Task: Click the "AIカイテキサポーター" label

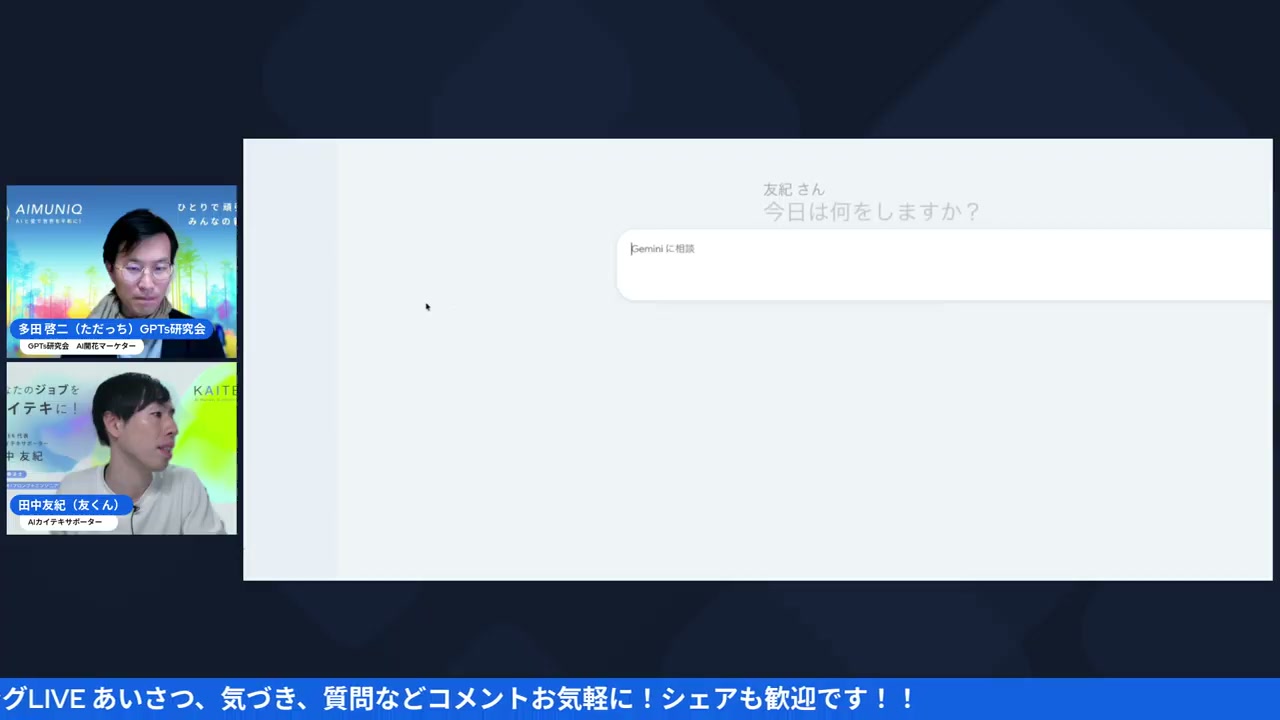Action: tap(67, 521)
